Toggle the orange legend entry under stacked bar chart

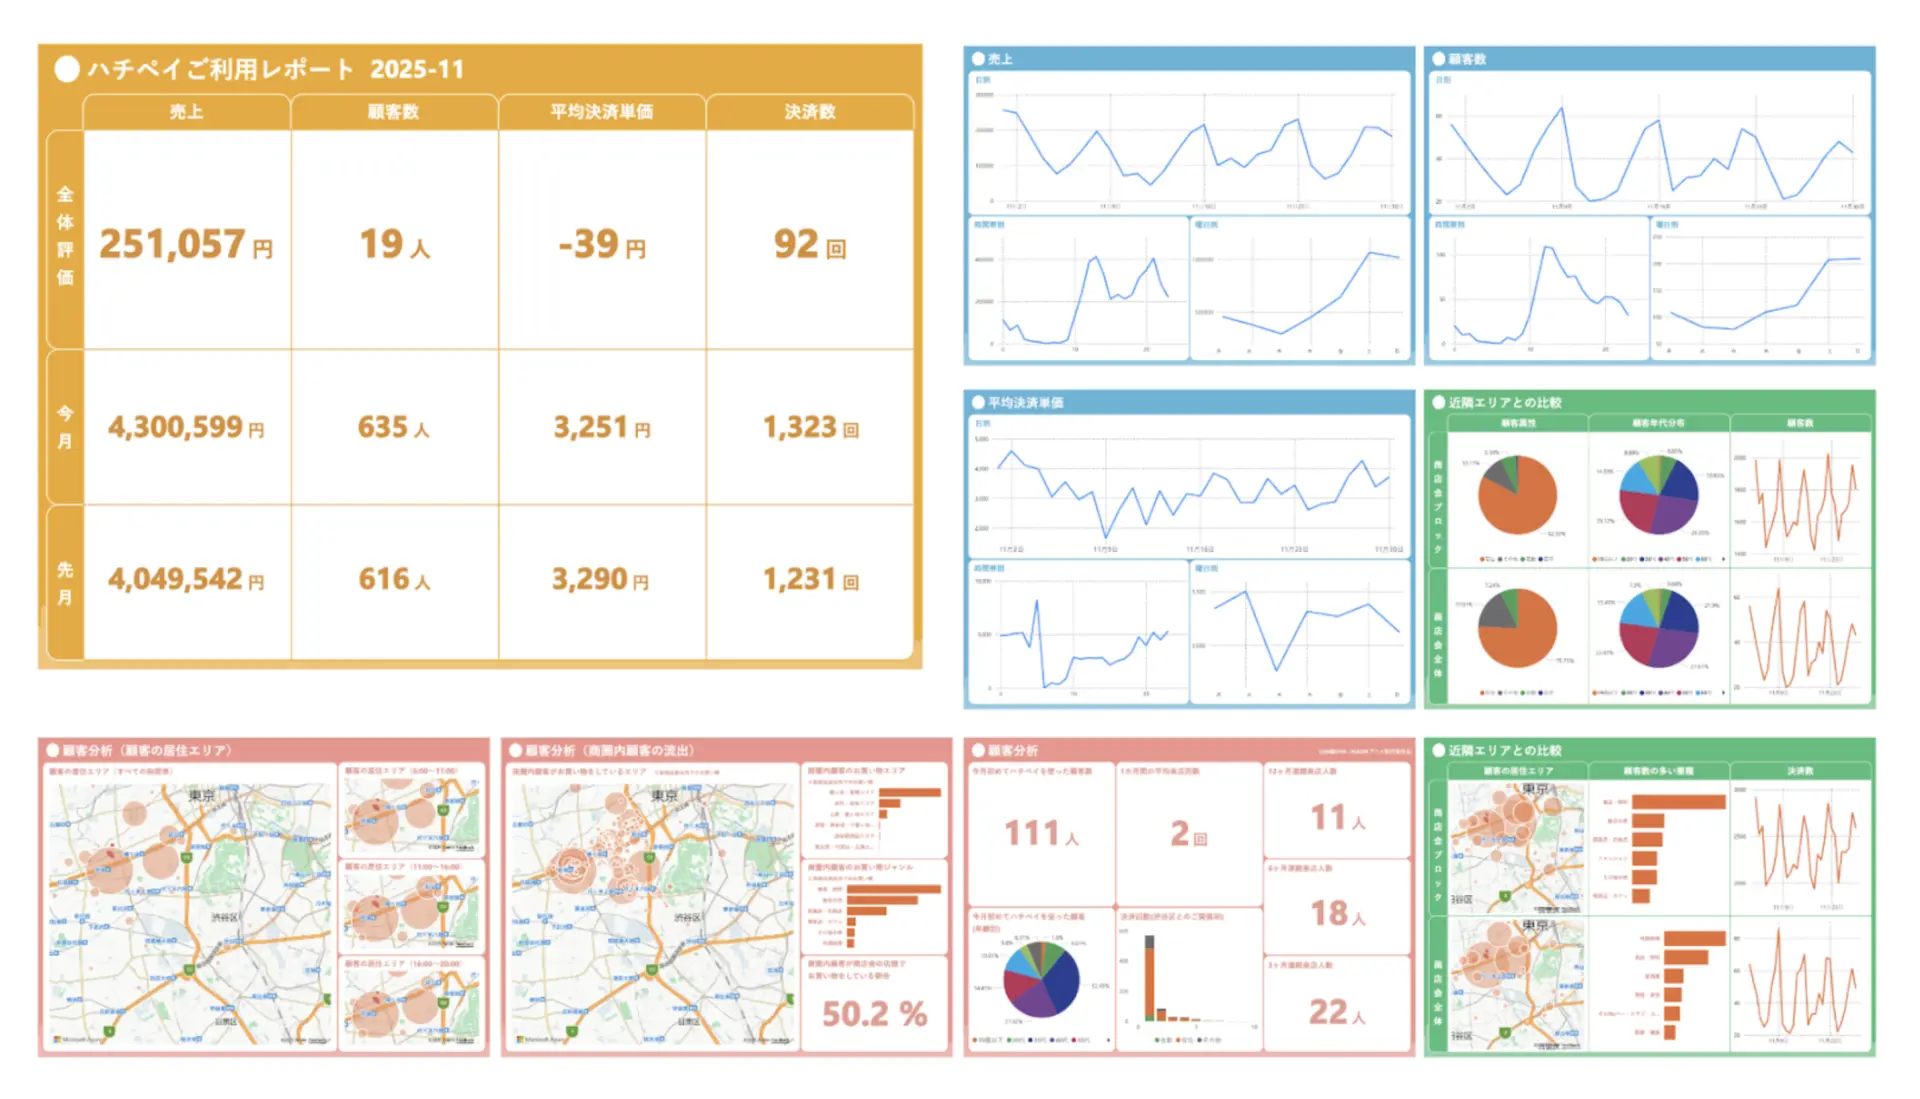point(1178,1040)
